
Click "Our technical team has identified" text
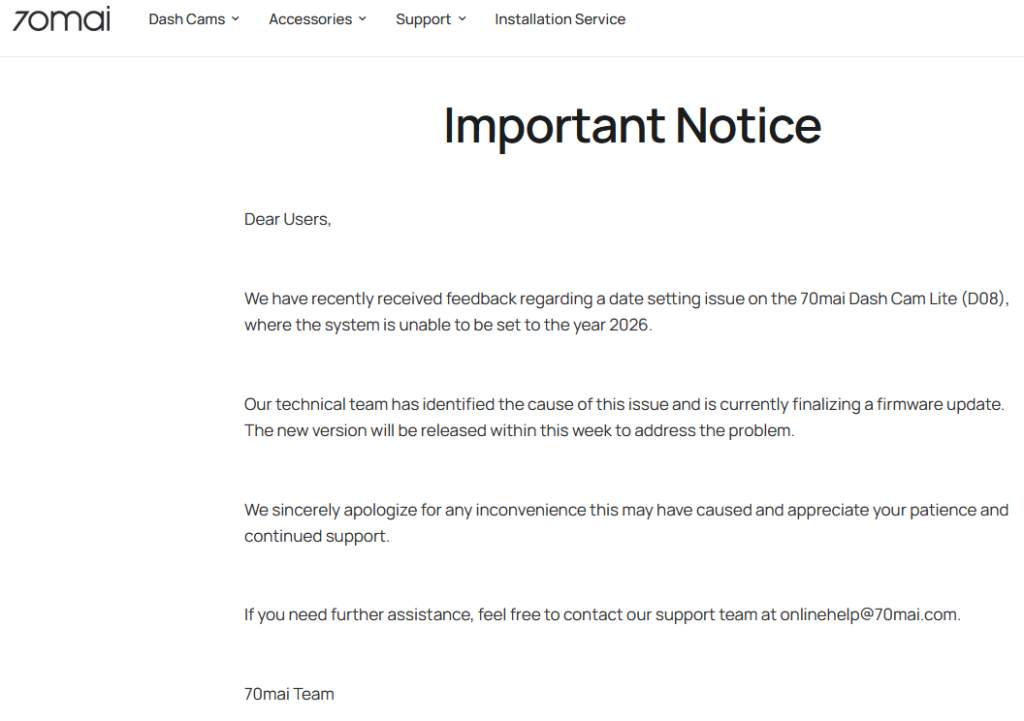(x=371, y=404)
